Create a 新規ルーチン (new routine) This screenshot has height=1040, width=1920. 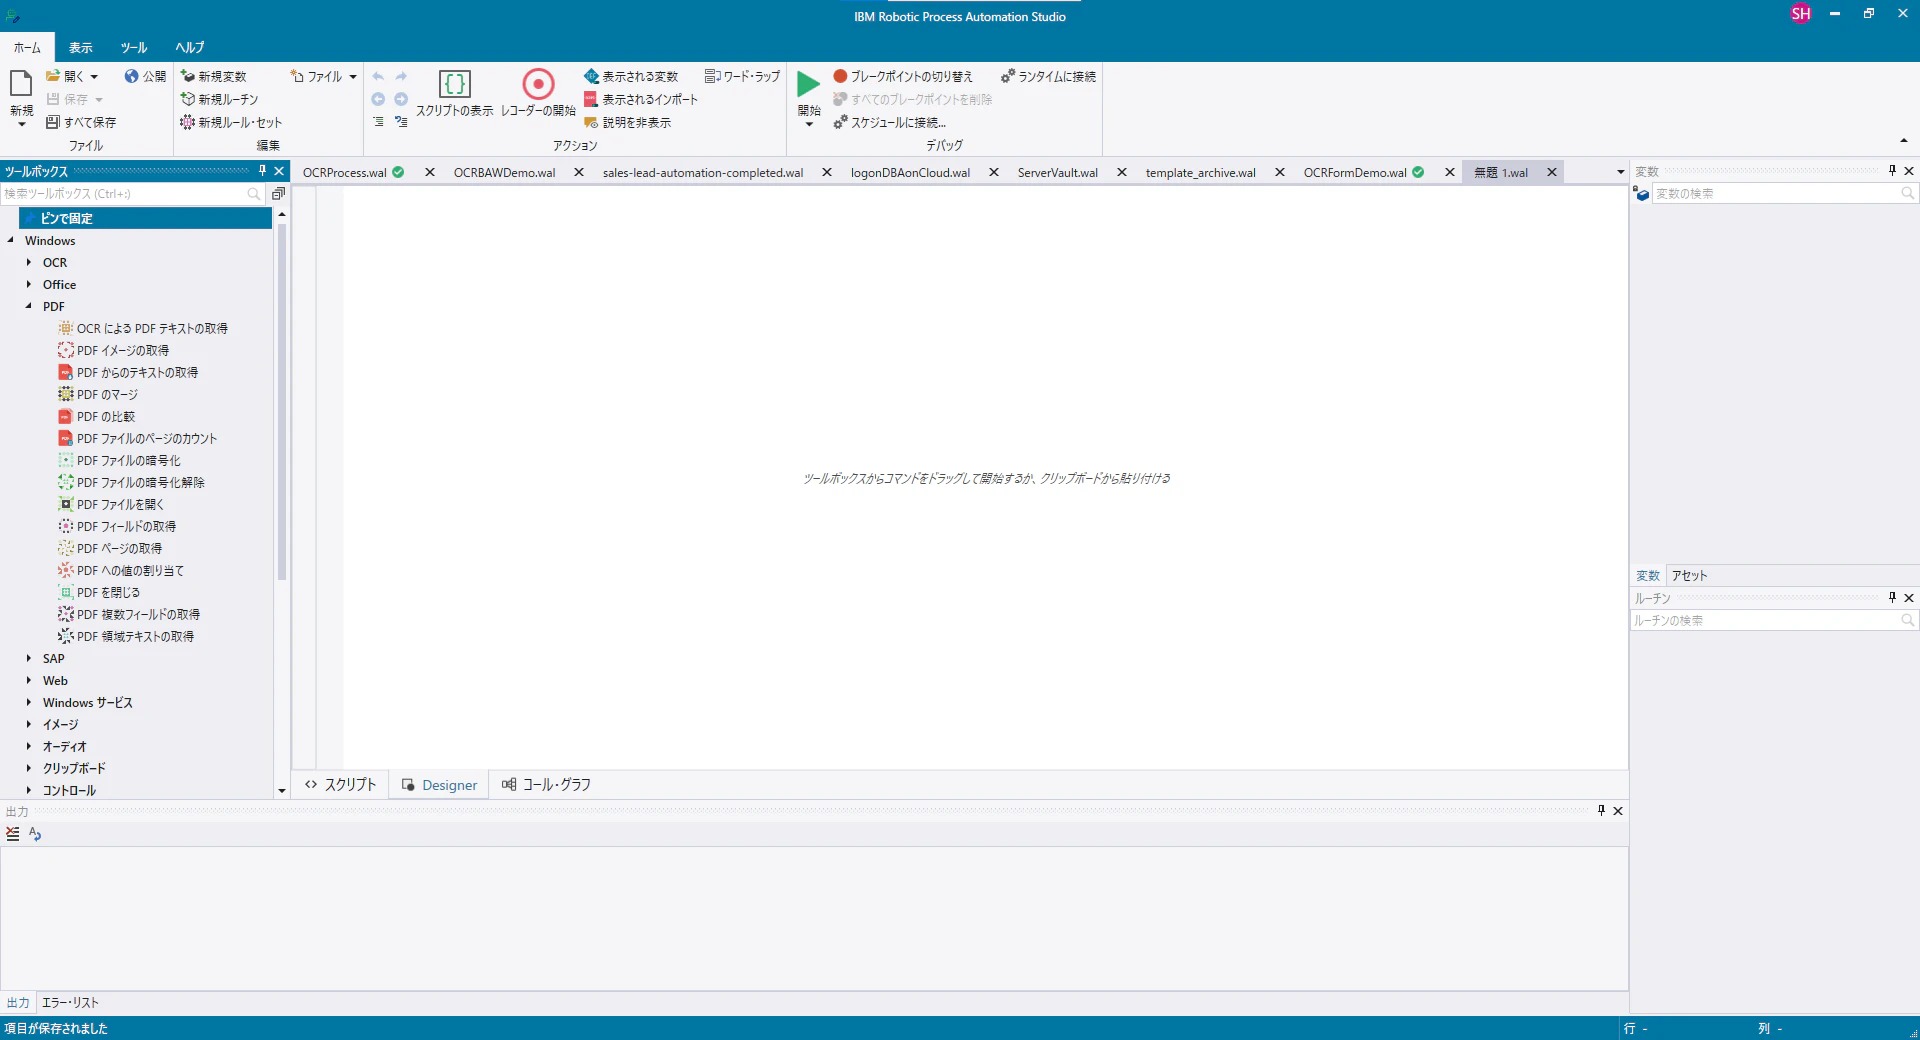(x=219, y=99)
